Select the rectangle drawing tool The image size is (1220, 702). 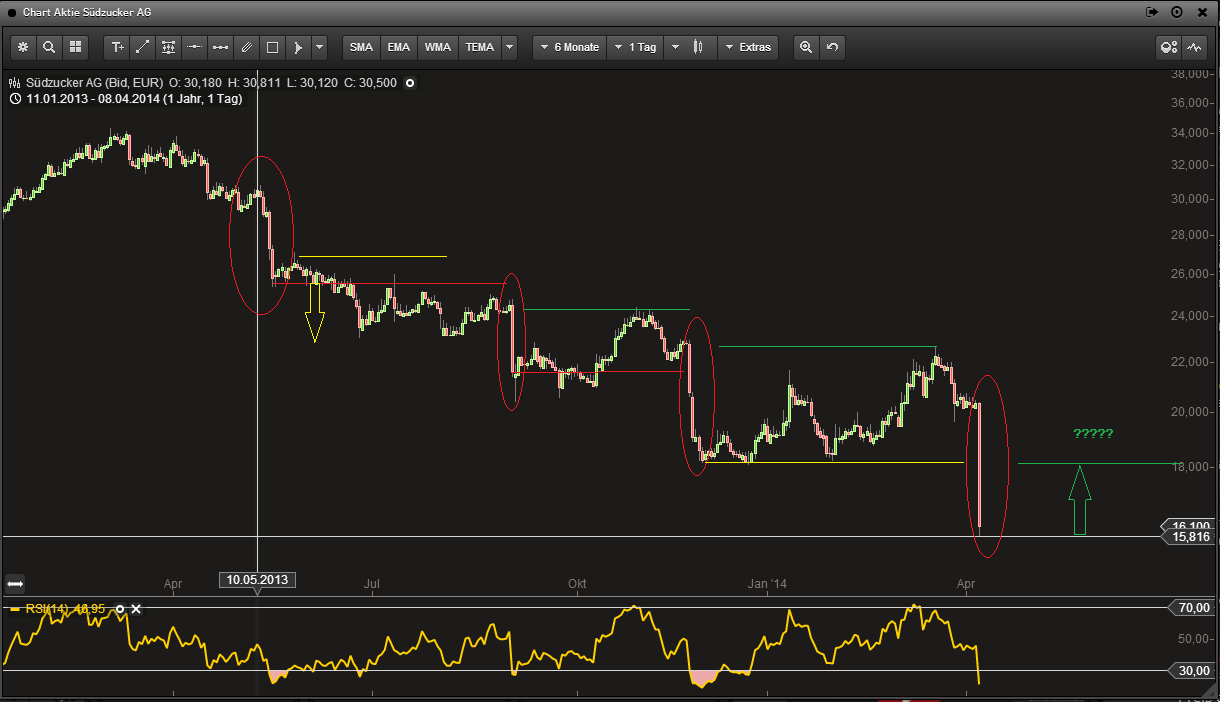coord(273,47)
